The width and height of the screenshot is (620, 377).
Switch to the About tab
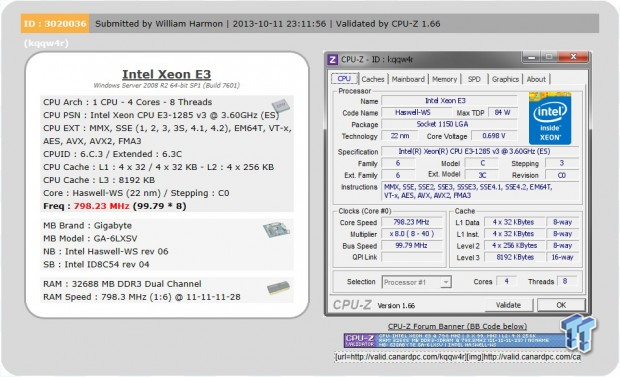coord(536,79)
